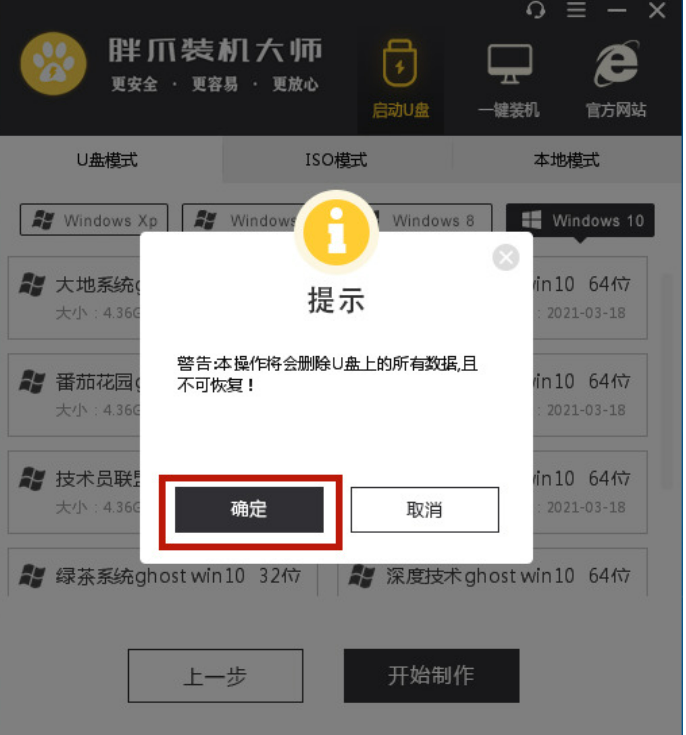The height and width of the screenshot is (735, 686).
Task: Open the 启动U盘 USB icon
Action: point(400,63)
